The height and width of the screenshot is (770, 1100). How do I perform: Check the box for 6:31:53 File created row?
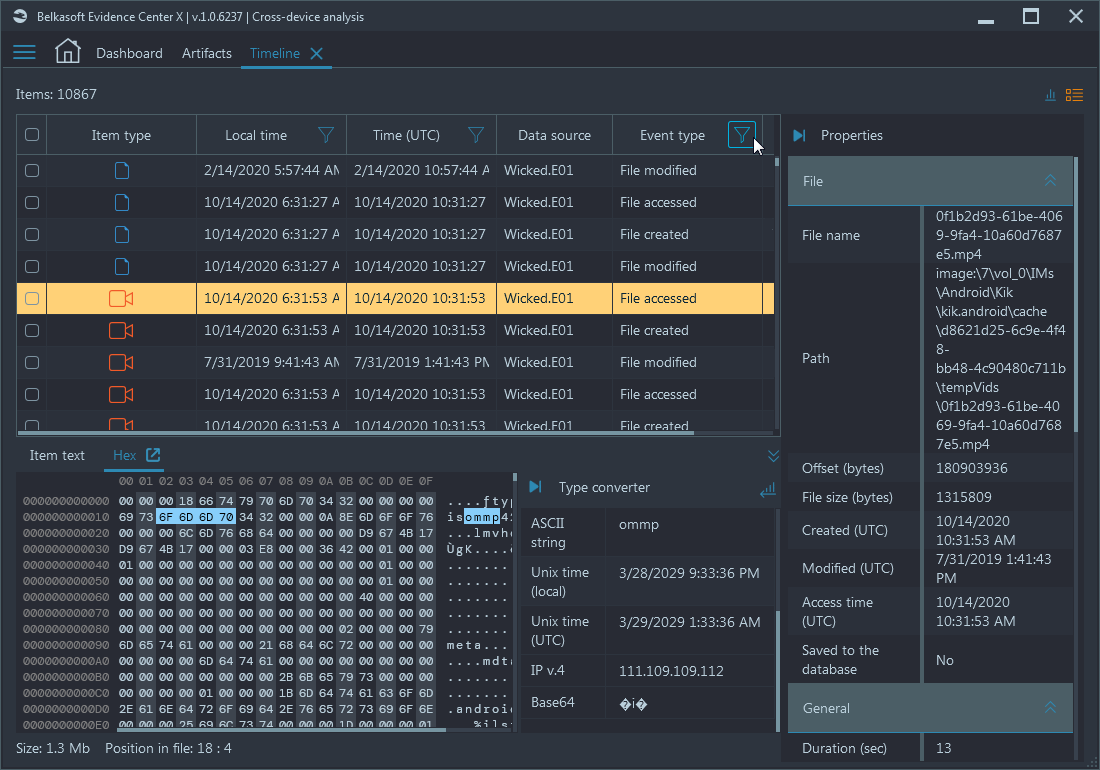click(32, 330)
